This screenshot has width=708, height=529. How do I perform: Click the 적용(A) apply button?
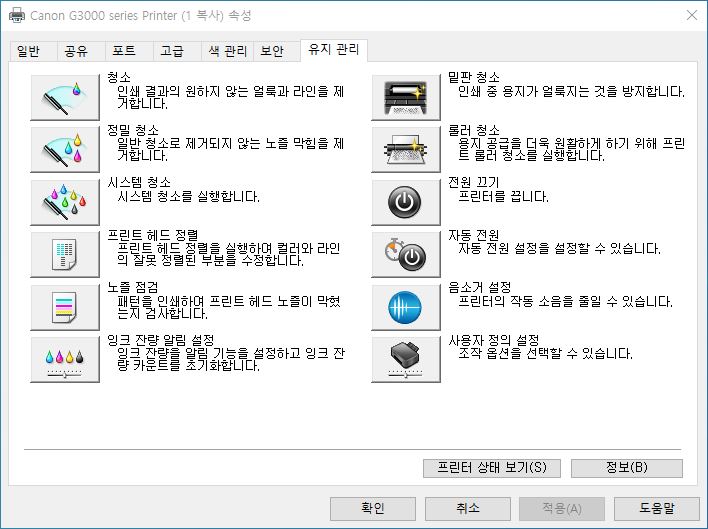coord(562,509)
